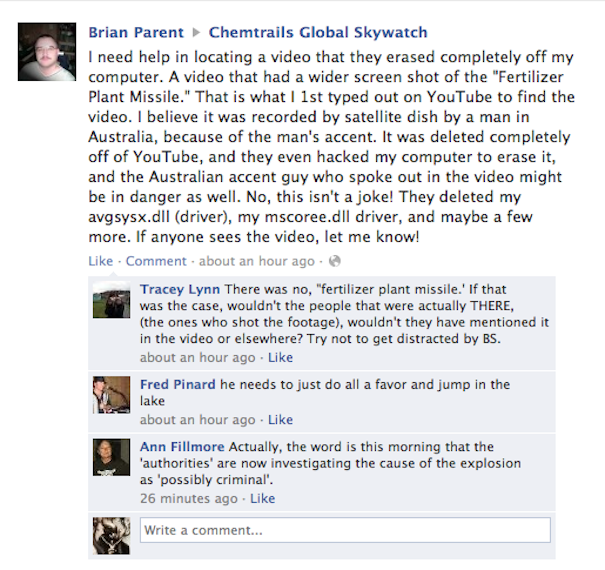The width and height of the screenshot is (605, 570).
Task: Open Tracey Lynn's avatar thumbnail
Action: point(107,300)
